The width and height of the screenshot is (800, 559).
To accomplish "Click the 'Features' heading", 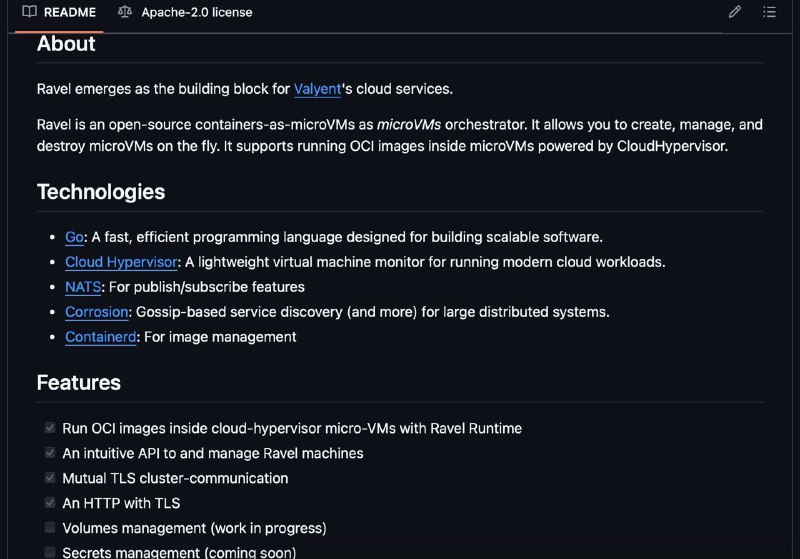I will pos(79,383).
